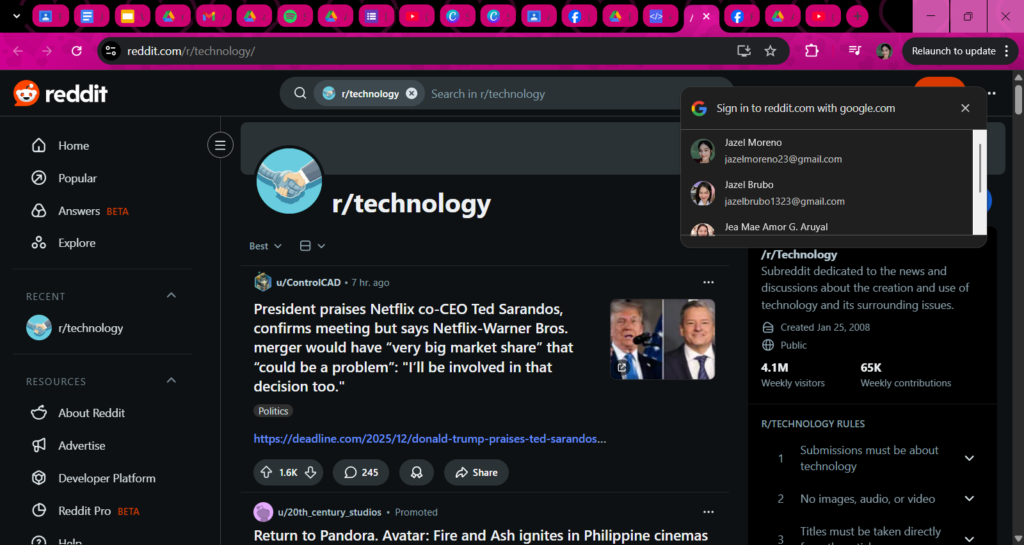Screen dimensions: 1024x545
Task: Give award to the ControlCAD post
Action: pos(416,472)
